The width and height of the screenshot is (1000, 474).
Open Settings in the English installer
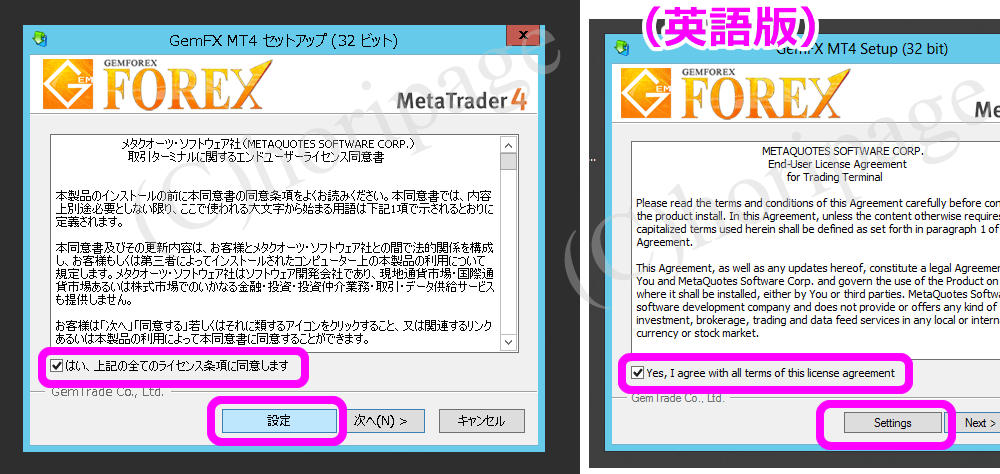tap(892, 423)
